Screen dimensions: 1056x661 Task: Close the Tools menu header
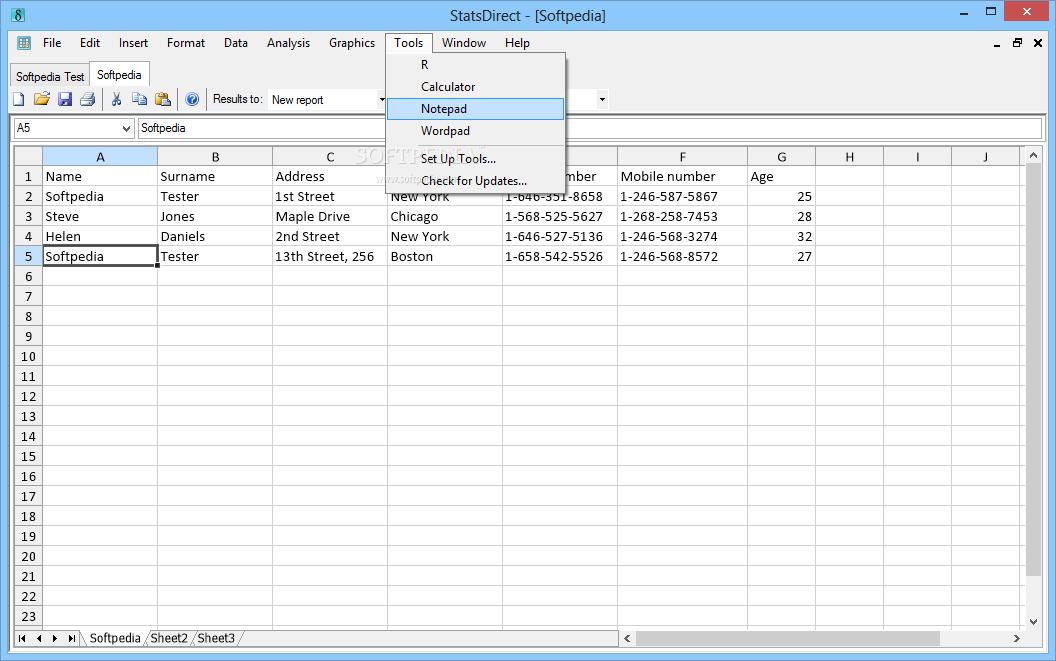click(409, 43)
